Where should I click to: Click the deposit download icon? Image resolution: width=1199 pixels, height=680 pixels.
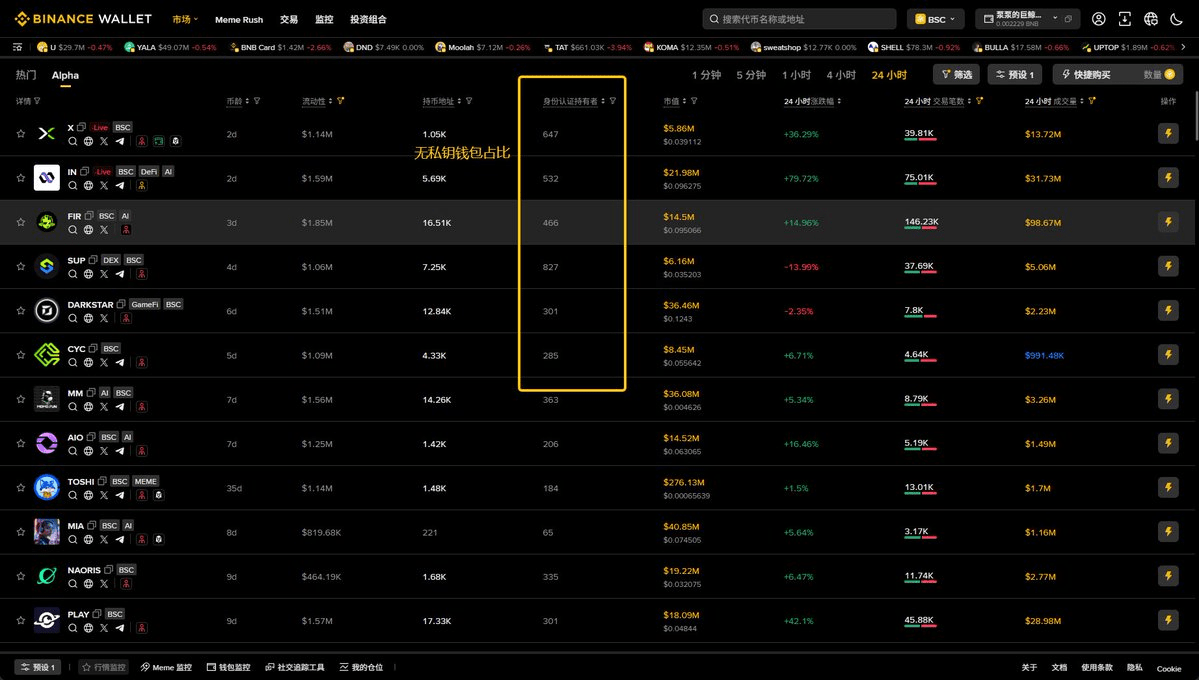(1125, 19)
